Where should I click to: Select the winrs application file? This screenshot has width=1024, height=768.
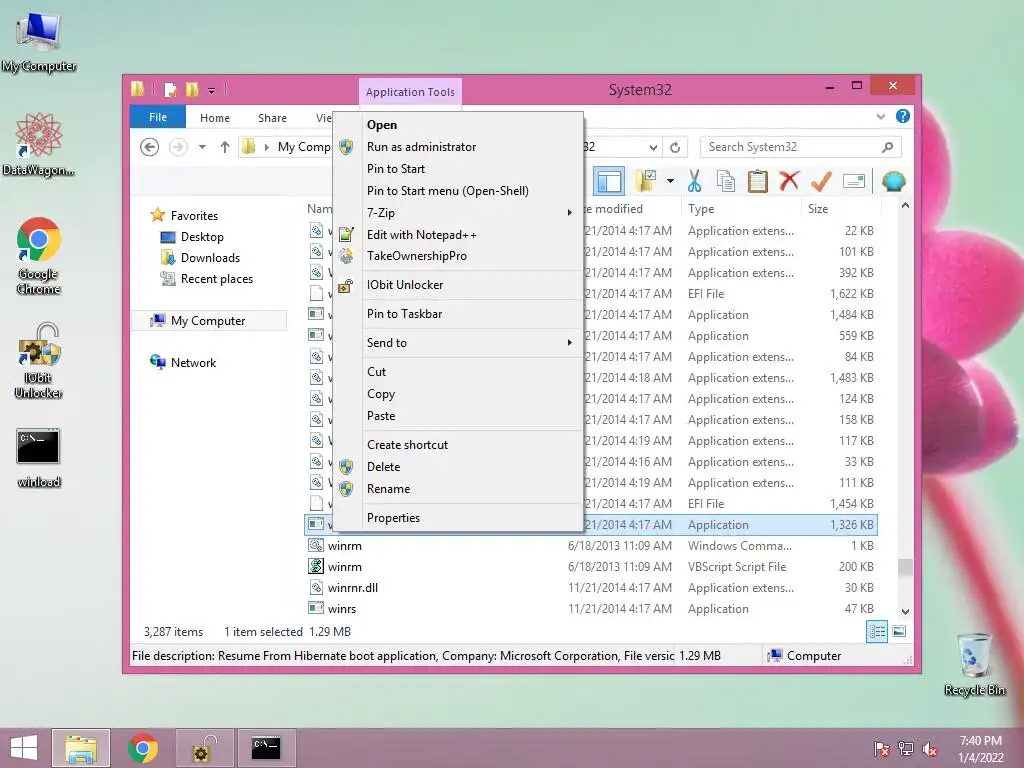click(x=591, y=609)
